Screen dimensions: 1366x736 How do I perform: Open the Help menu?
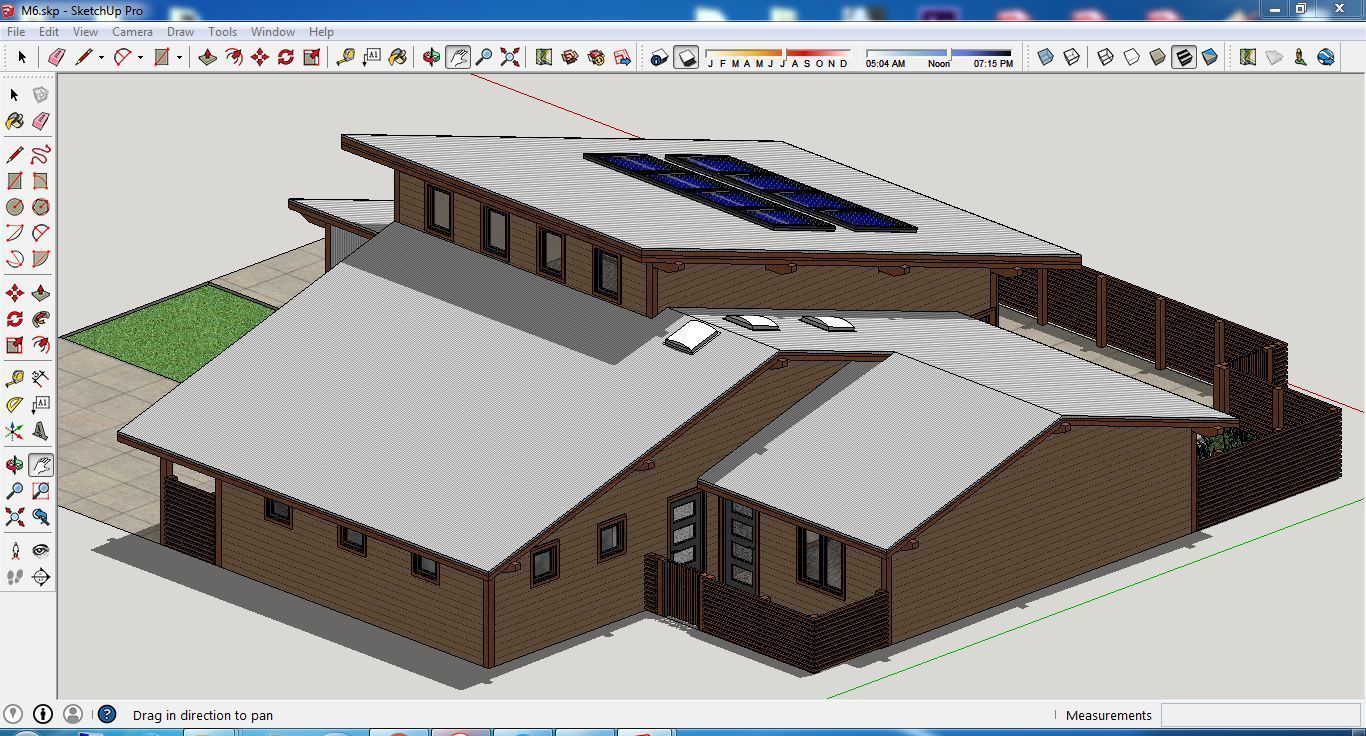[x=321, y=32]
